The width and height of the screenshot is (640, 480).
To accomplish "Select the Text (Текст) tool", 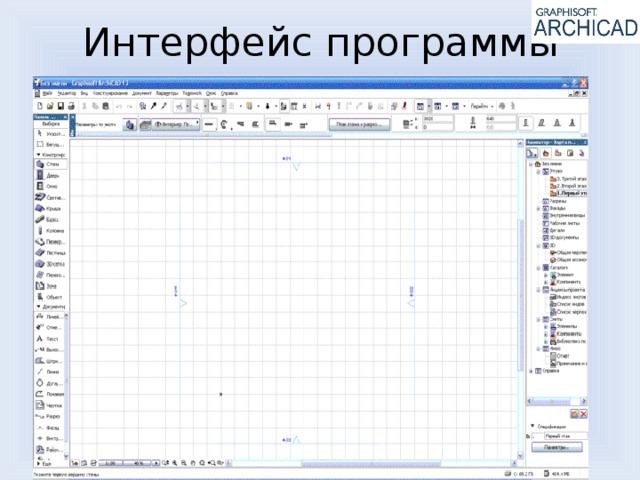I will [x=51, y=339].
